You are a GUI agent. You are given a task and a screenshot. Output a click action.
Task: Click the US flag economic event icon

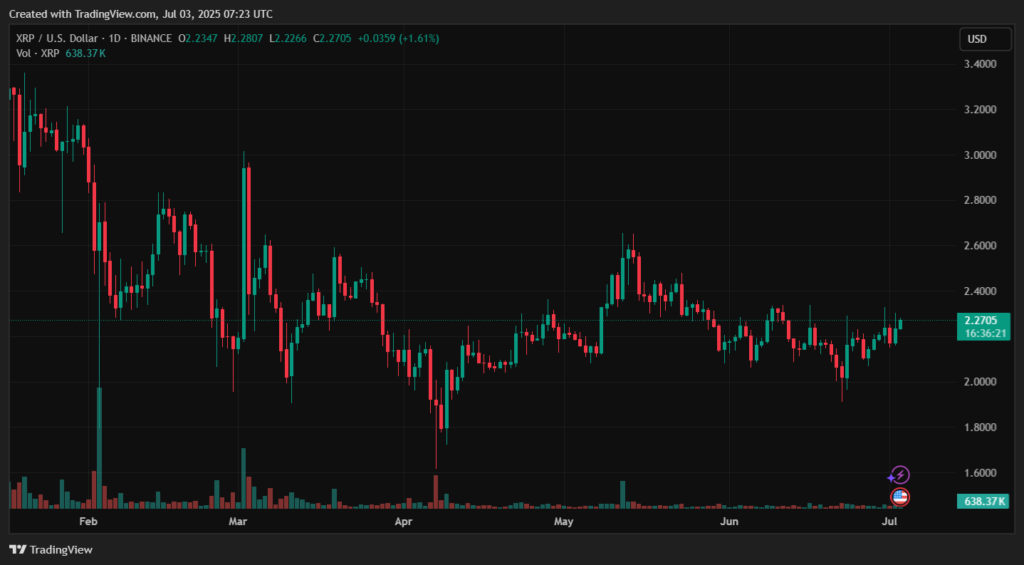899,496
